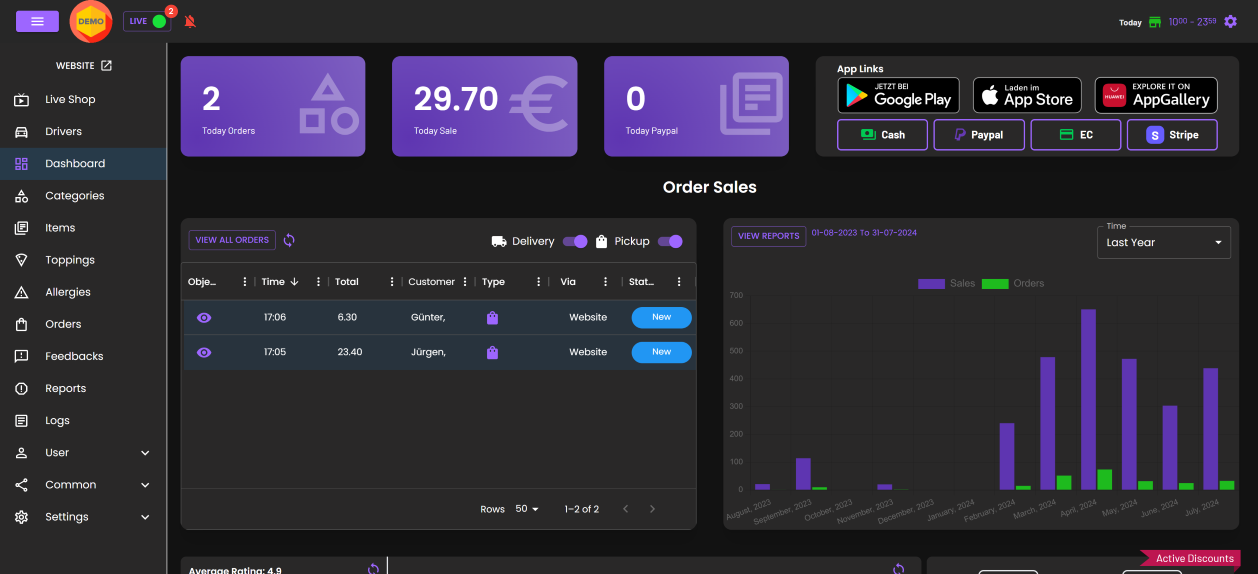The width and height of the screenshot is (1258, 574).
Task: Click the Stripe payment button
Action: 1172,135
